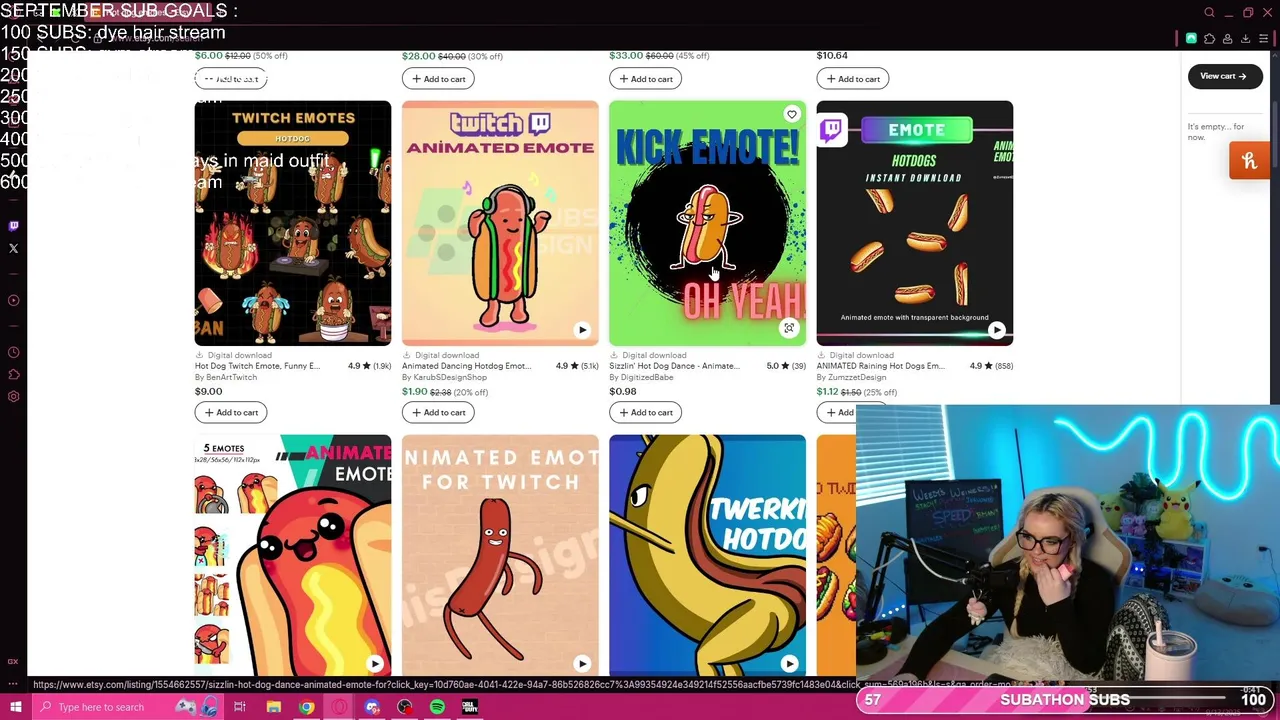
Task: Open Settings gear icon in Opera sidebar
Action: point(13,396)
